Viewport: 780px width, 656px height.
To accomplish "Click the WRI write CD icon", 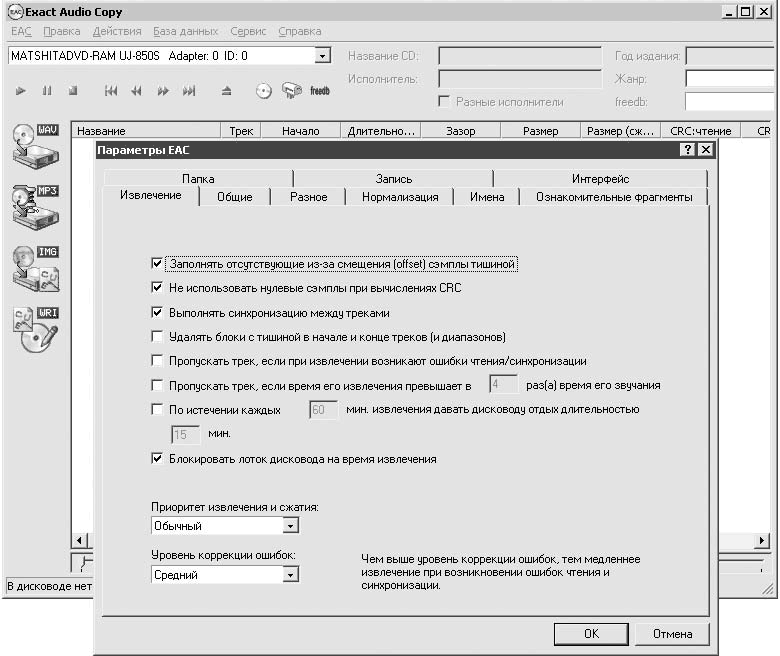I will tap(35, 329).
